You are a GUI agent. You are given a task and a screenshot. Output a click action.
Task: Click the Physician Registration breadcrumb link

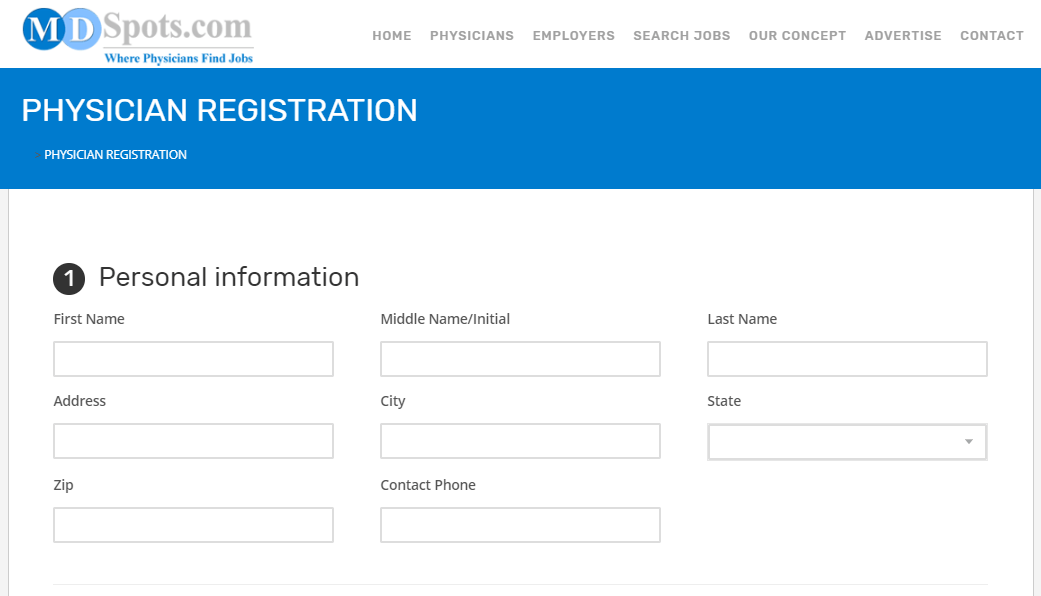116,155
